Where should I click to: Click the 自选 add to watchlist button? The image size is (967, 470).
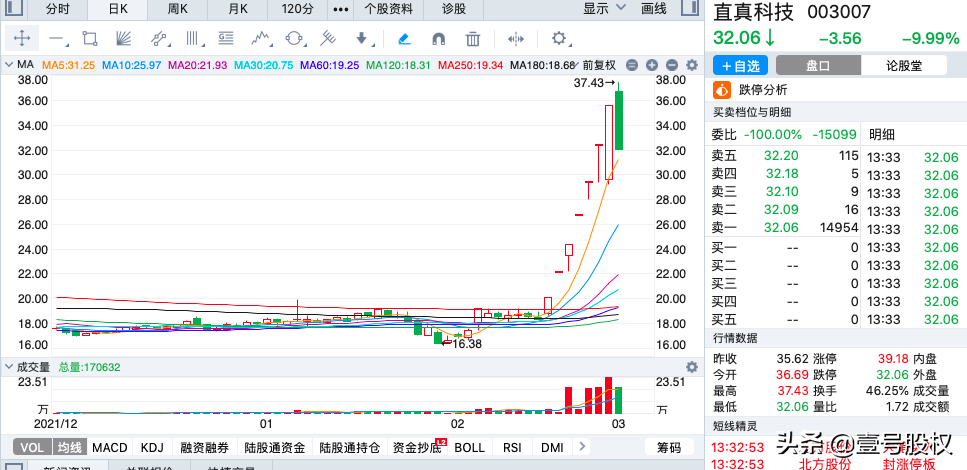point(739,65)
